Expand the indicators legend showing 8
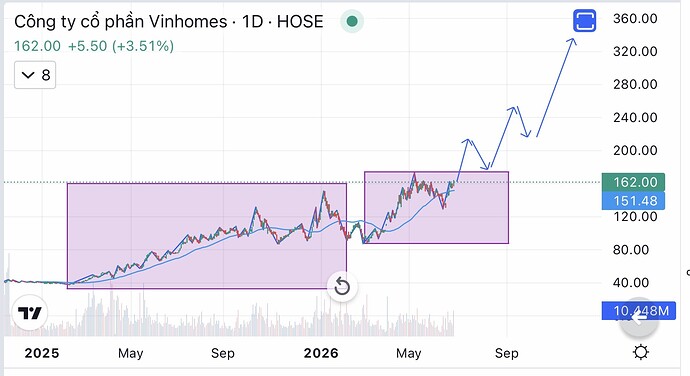The height and width of the screenshot is (376, 690). pos(35,75)
